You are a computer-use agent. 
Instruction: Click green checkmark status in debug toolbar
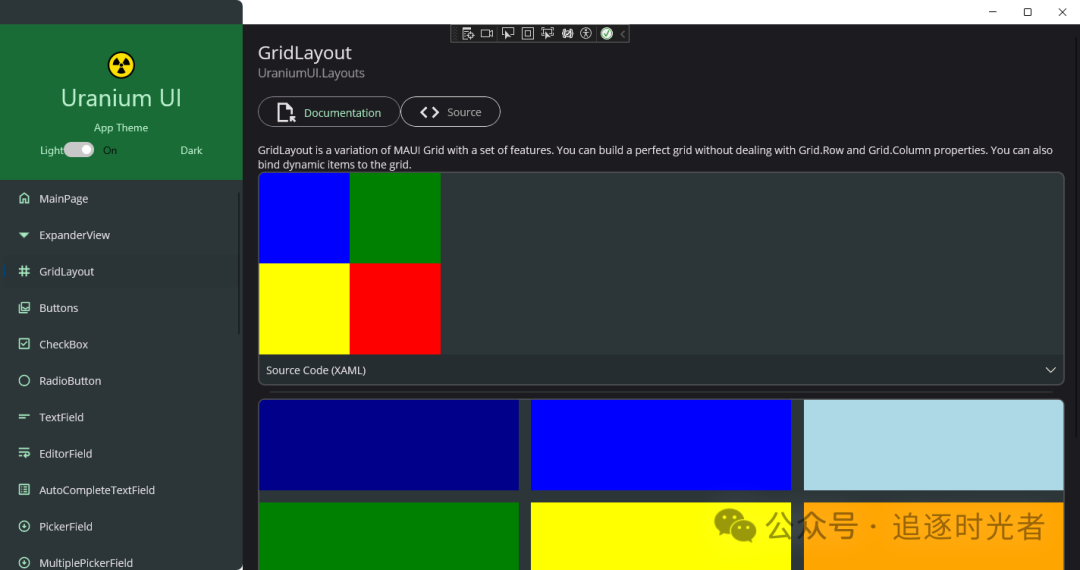pyautogui.click(x=607, y=34)
